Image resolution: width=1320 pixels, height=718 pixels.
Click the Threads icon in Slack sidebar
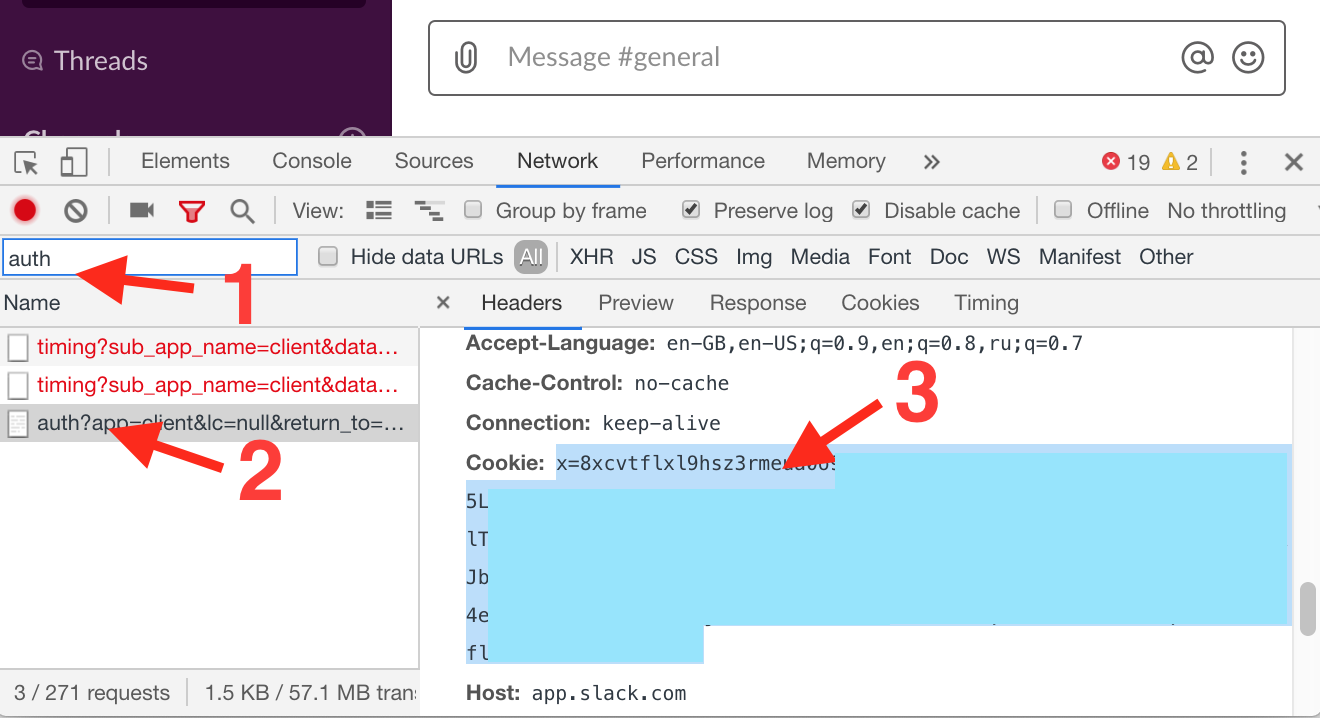(32, 61)
